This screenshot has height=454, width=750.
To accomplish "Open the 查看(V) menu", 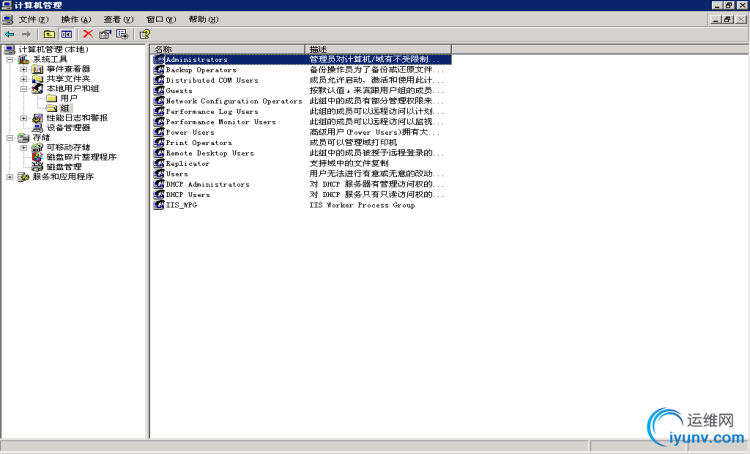I will click(x=118, y=19).
